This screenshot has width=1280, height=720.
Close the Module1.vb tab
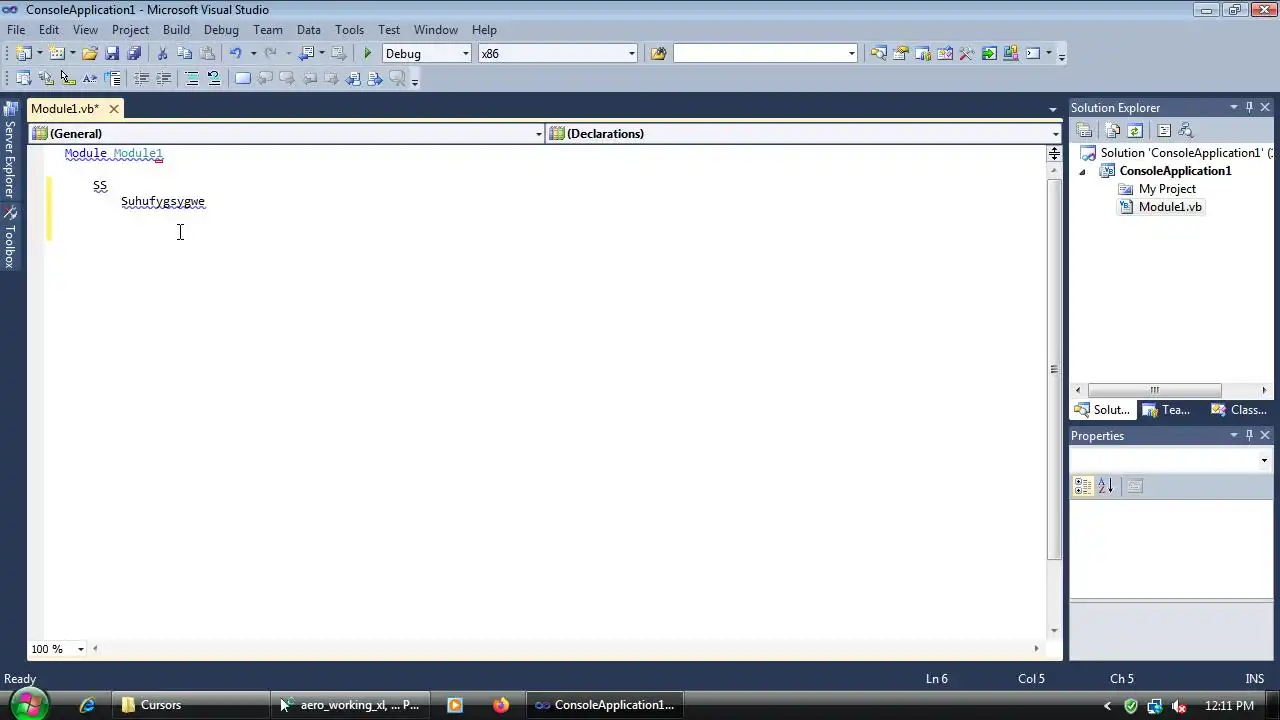[114, 108]
